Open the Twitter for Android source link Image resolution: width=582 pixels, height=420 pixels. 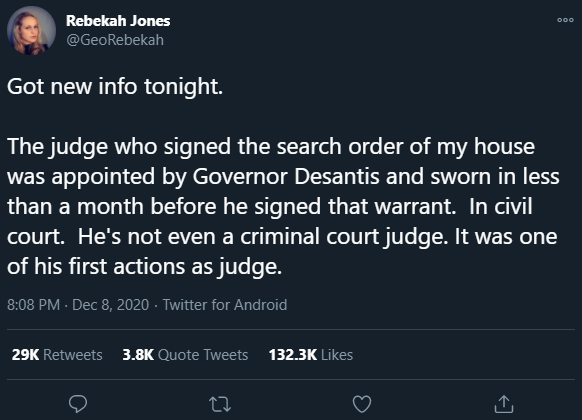[x=225, y=305]
